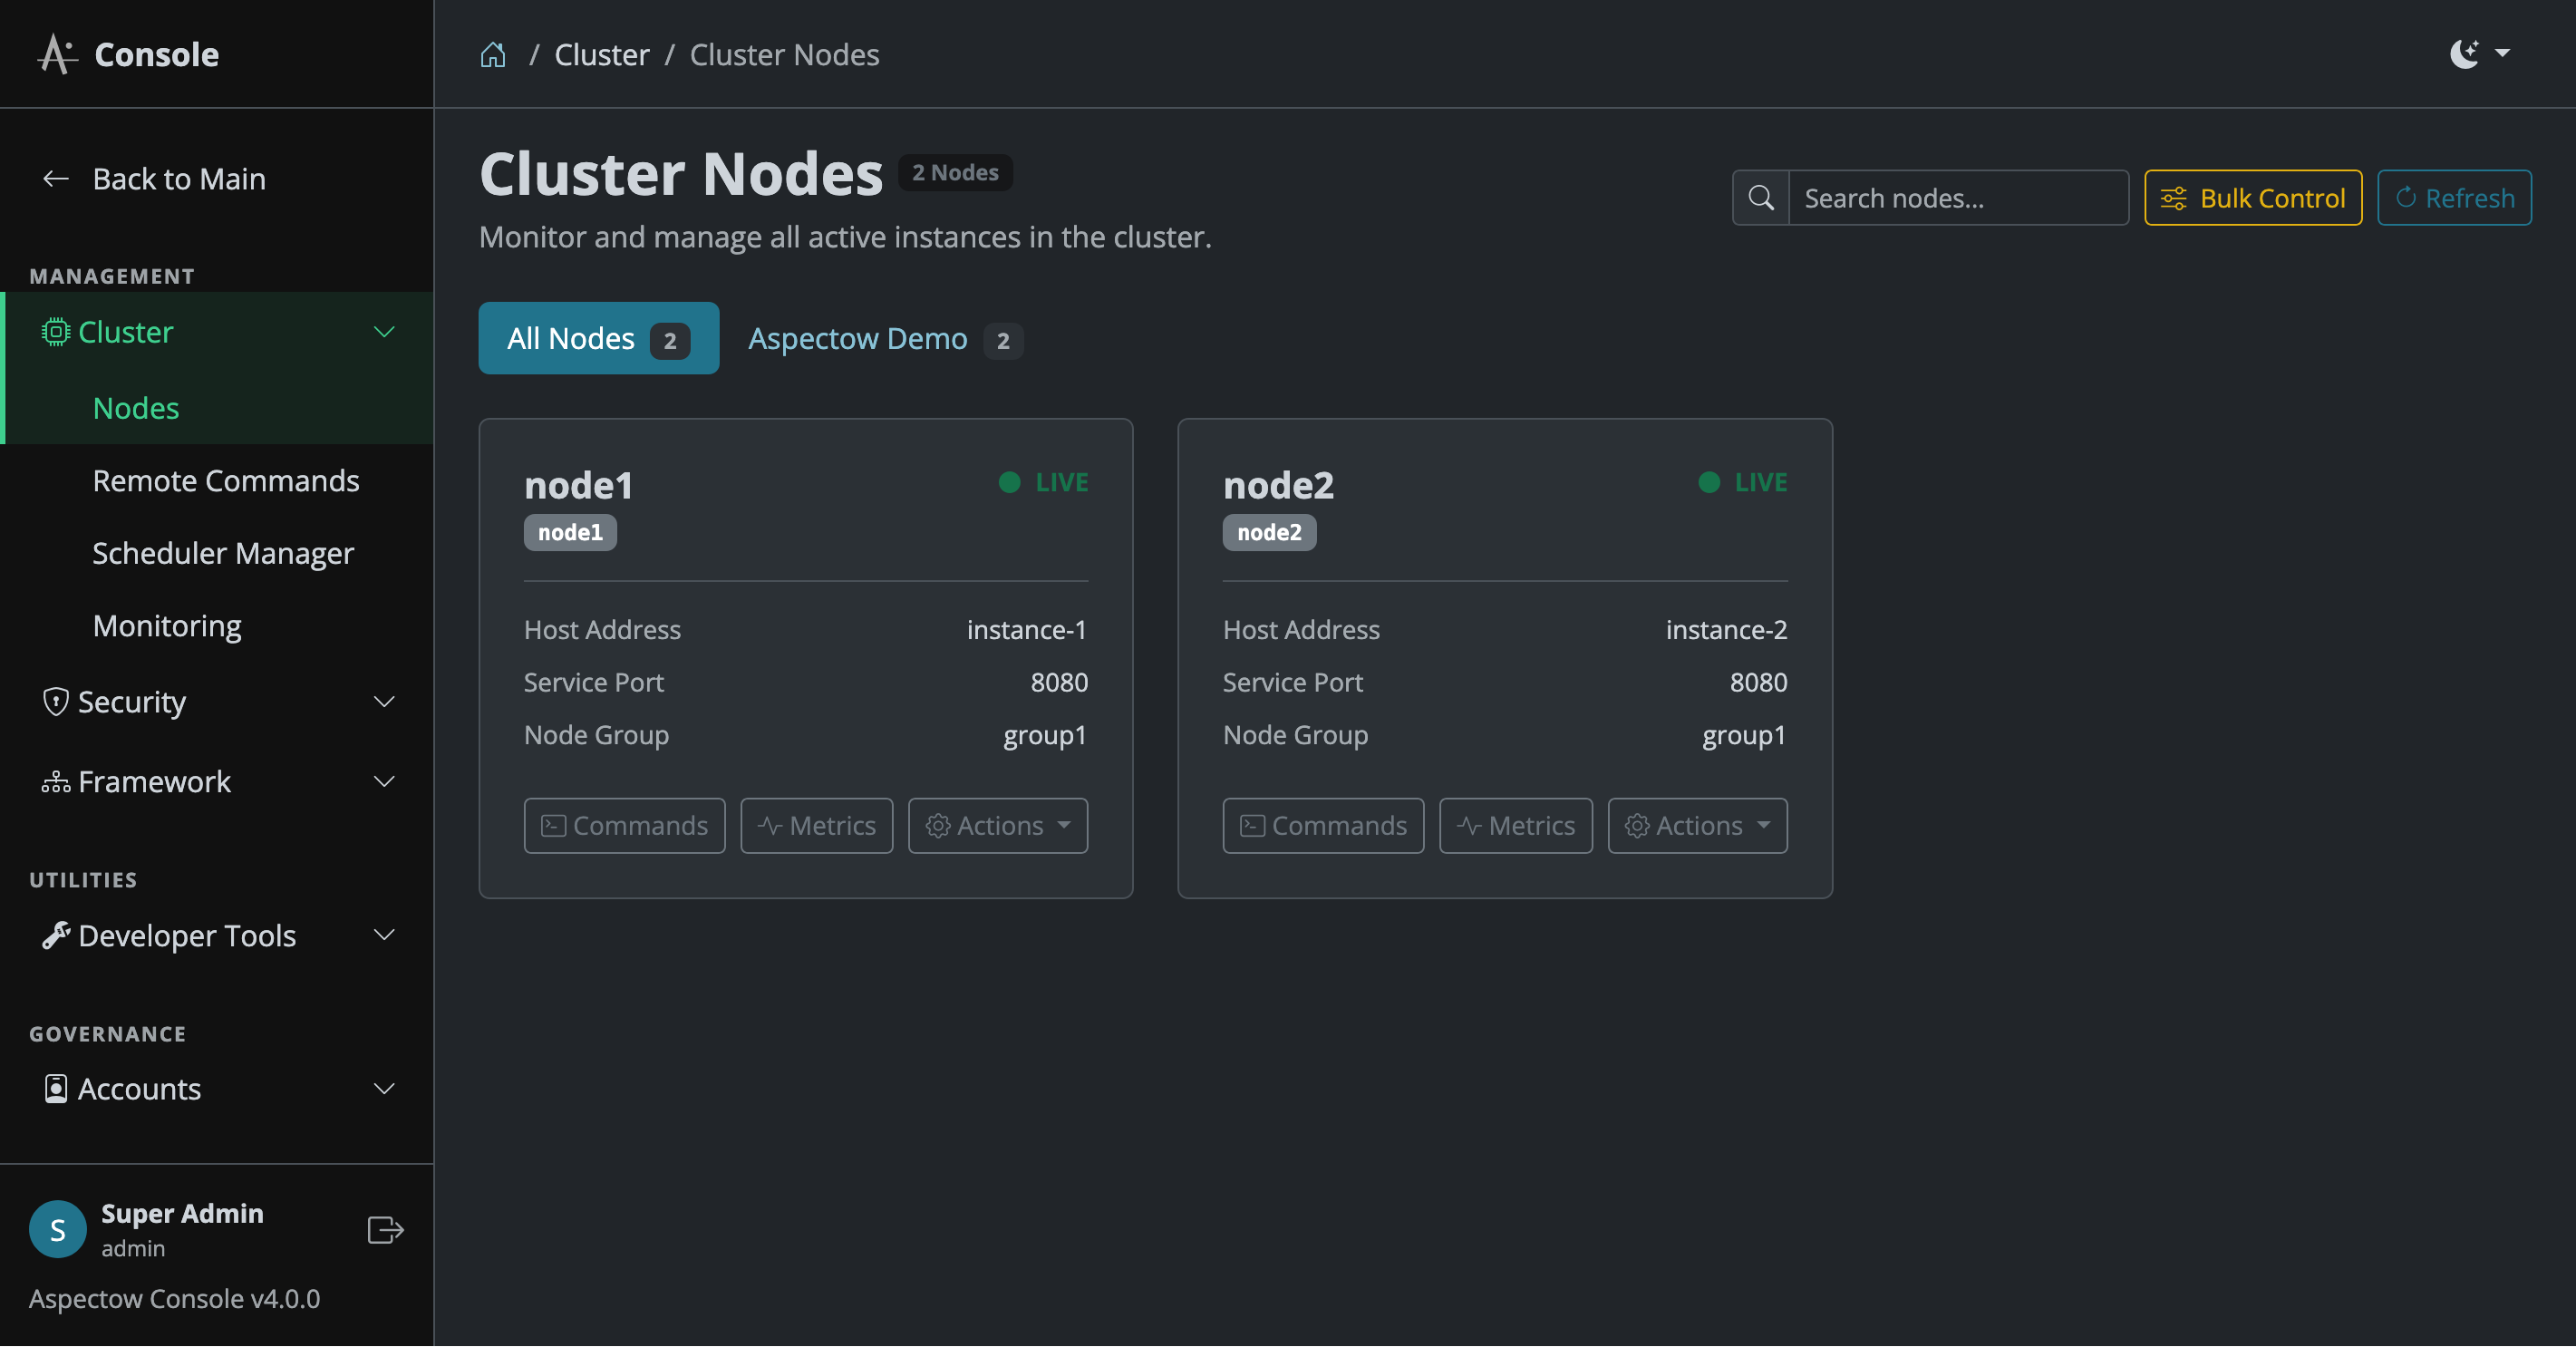Click the Accounts badge icon
The width and height of the screenshot is (2576, 1347).
(x=56, y=1089)
